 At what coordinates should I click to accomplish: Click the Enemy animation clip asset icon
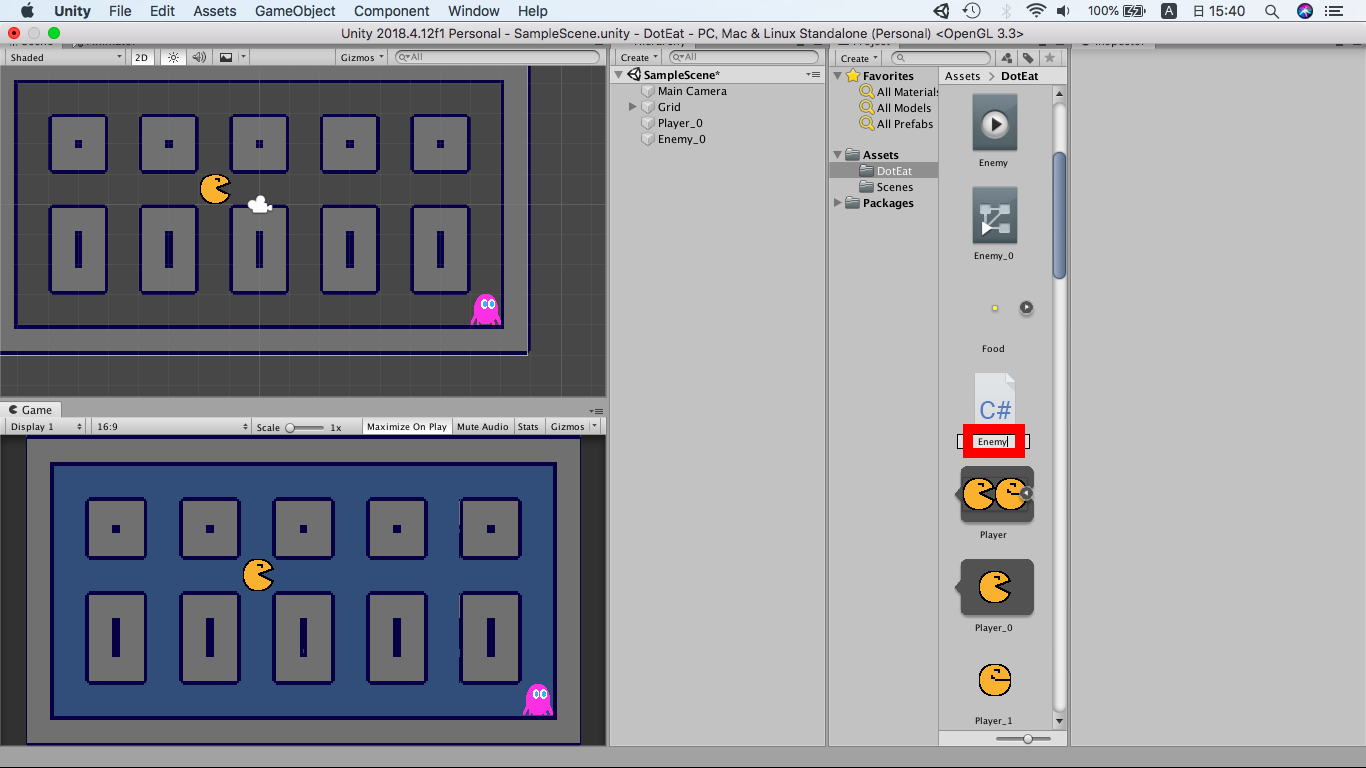pos(994,124)
